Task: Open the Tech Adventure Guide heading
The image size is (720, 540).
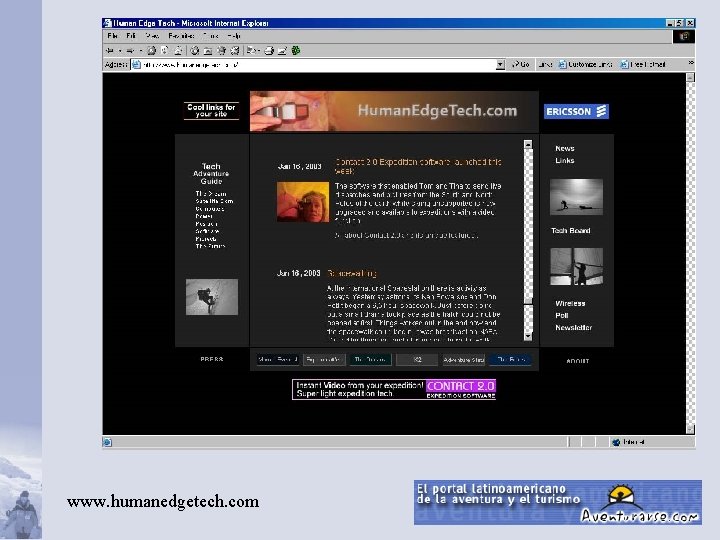Action: [211, 174]
